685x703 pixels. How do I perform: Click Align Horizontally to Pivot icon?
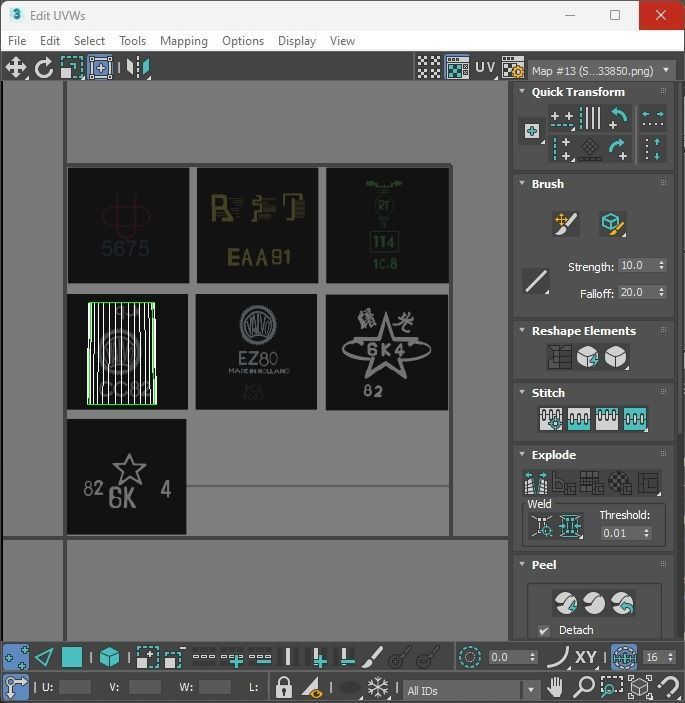[x=562, y=118]
